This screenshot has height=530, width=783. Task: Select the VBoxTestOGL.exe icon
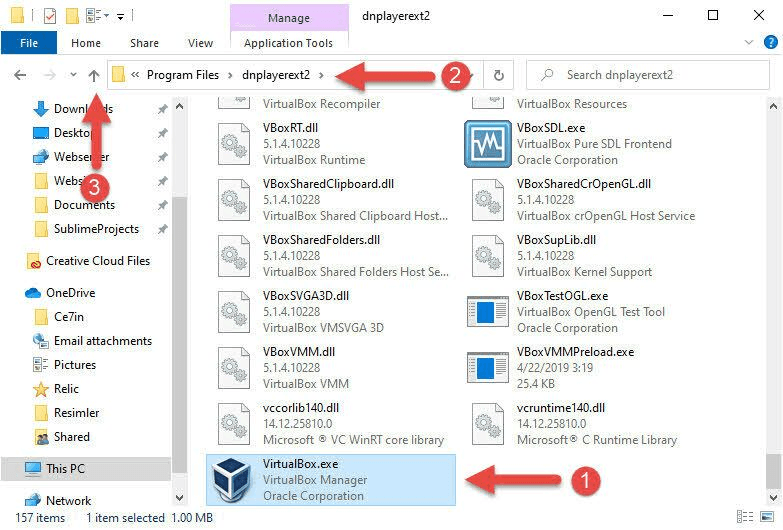coord(487,312)
